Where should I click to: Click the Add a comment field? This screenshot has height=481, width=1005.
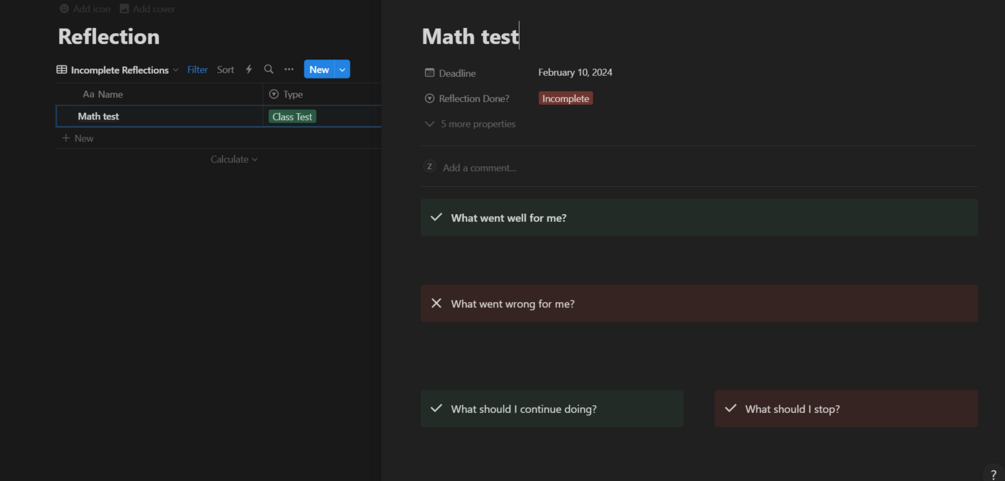pos(480,168)
